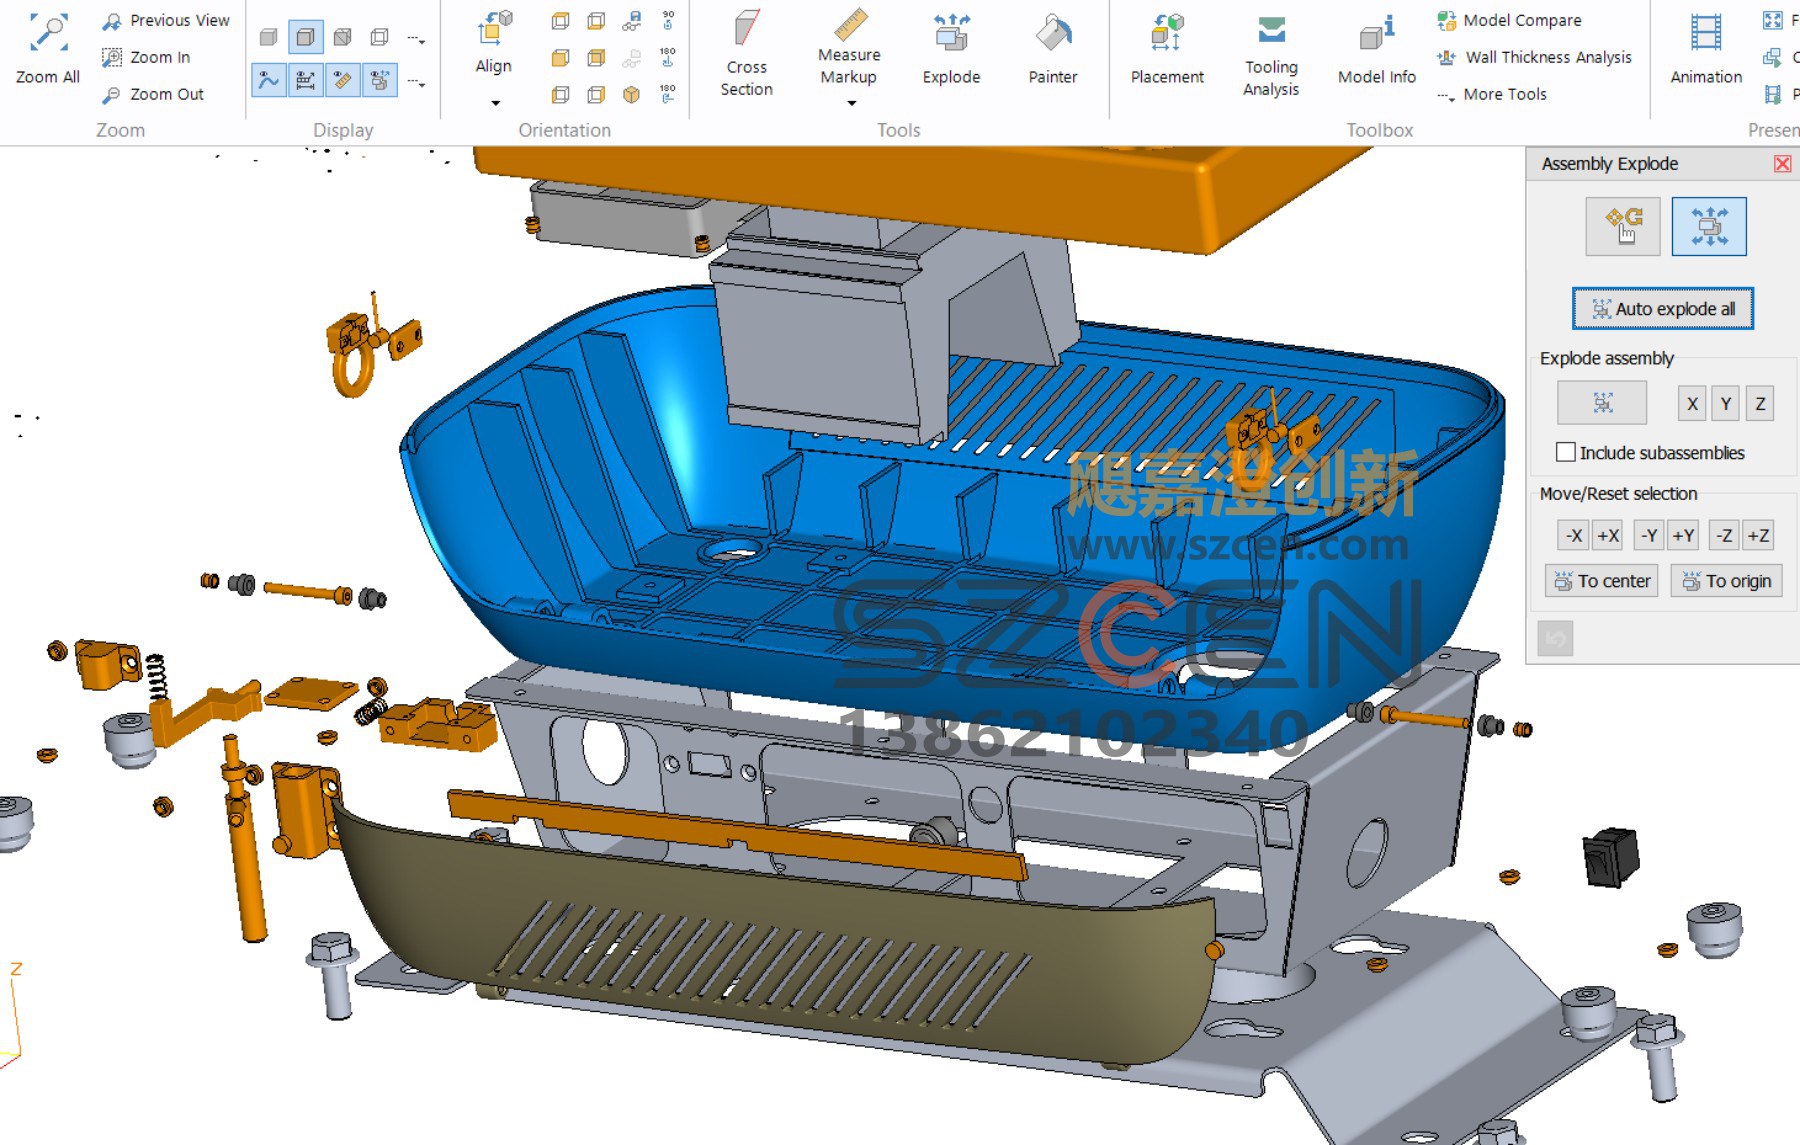Toggle shaded with edges display mode
Image resolution: width=1800 pixels, height=1145 pixels.
click(306, 38)
